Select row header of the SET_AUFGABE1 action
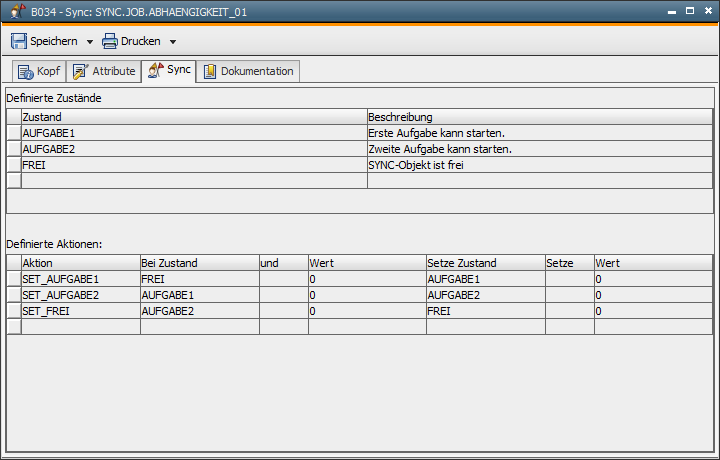 14,279
